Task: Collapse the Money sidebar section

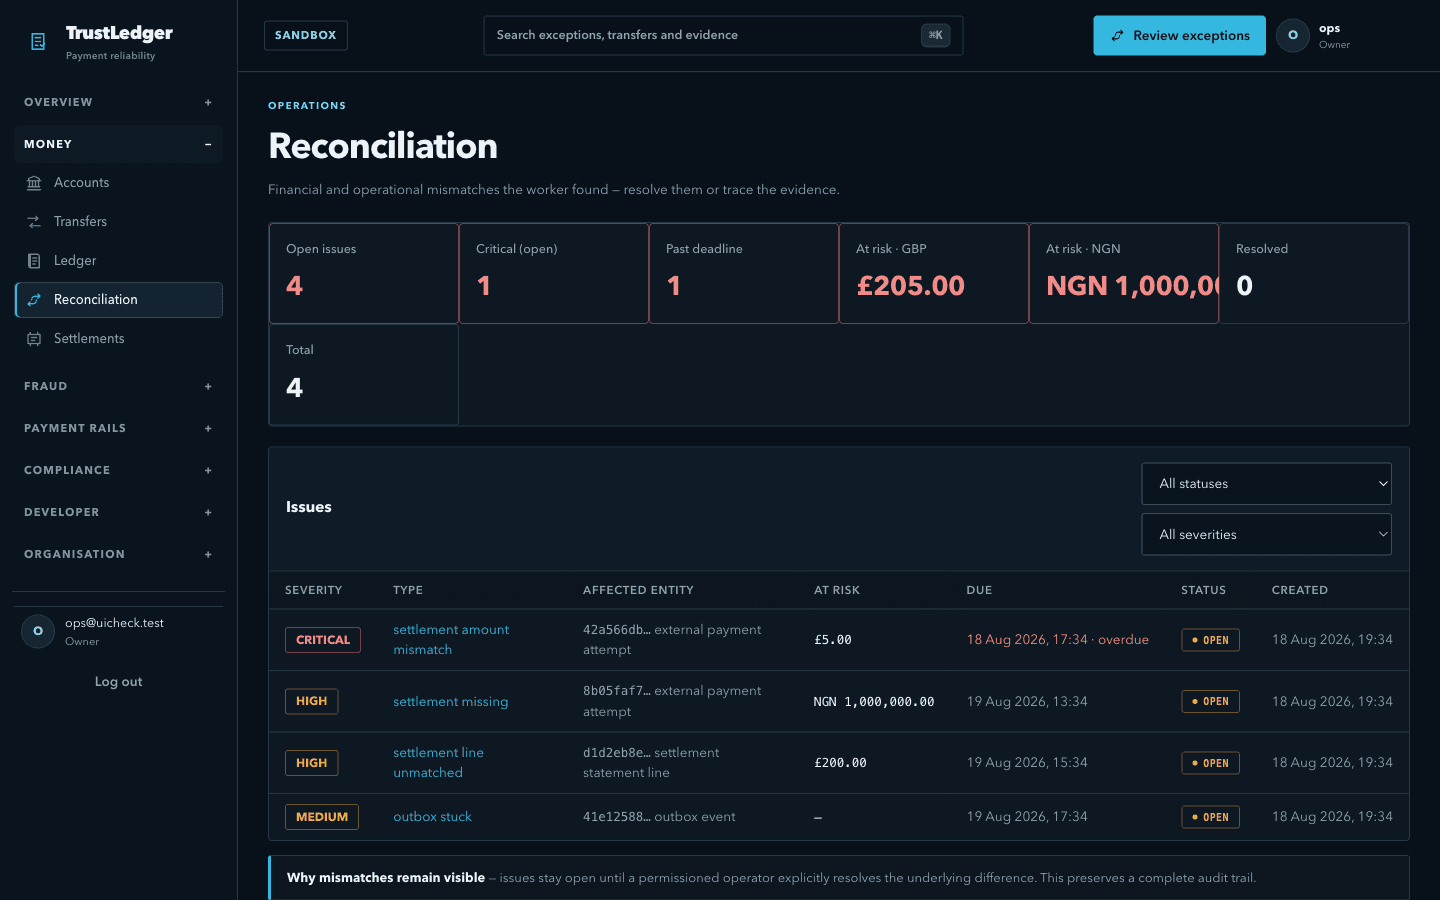Action: 118,144
